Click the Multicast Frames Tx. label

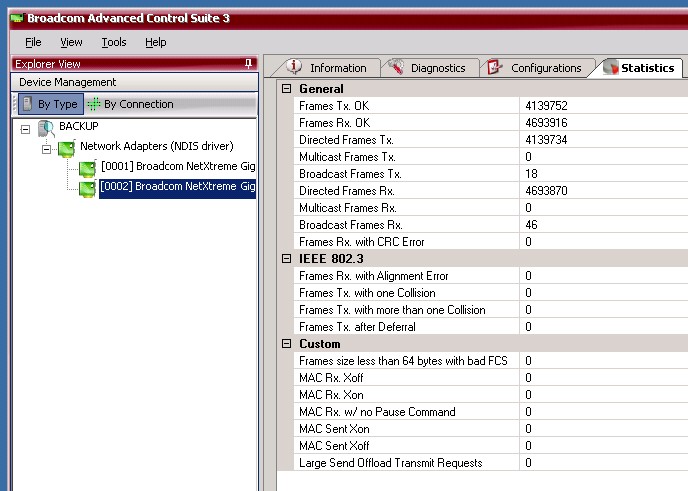[348, 157]
